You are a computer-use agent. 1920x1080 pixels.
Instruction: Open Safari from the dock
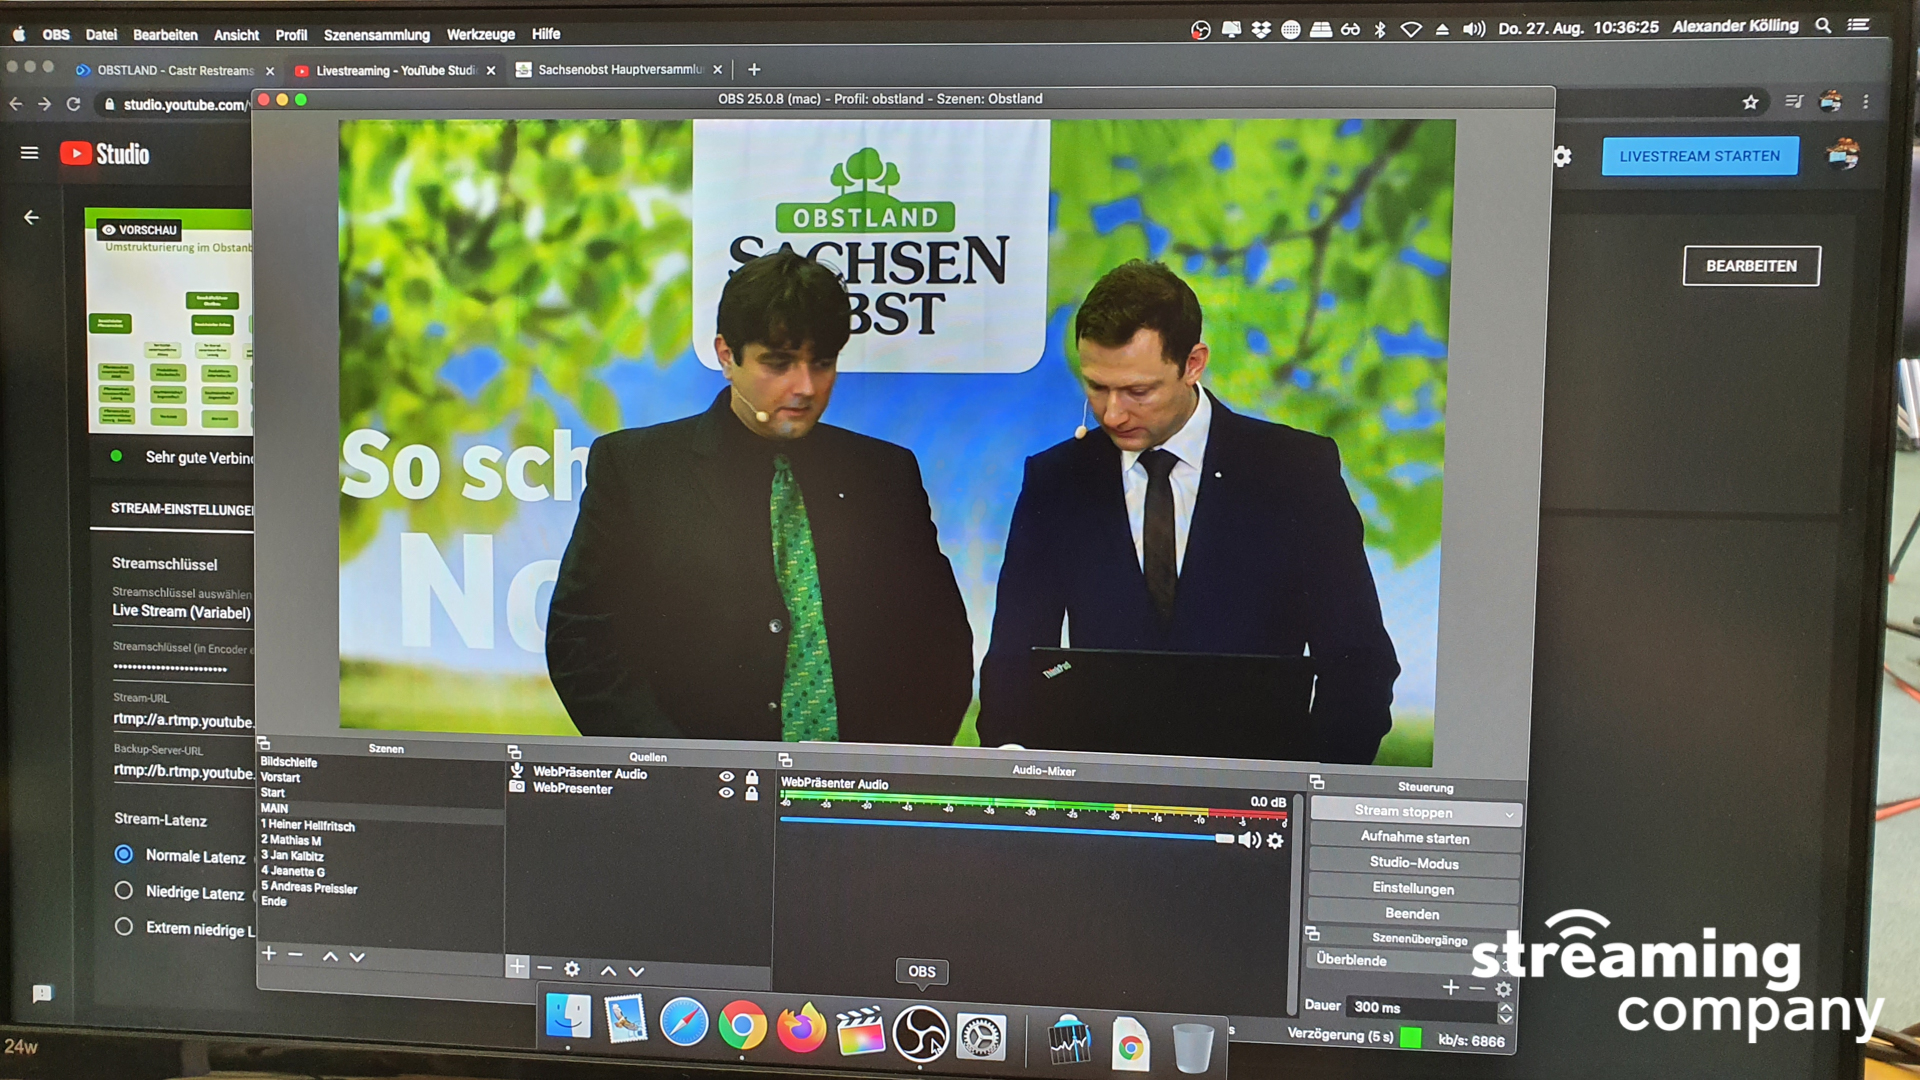(x=684, y=1023)
